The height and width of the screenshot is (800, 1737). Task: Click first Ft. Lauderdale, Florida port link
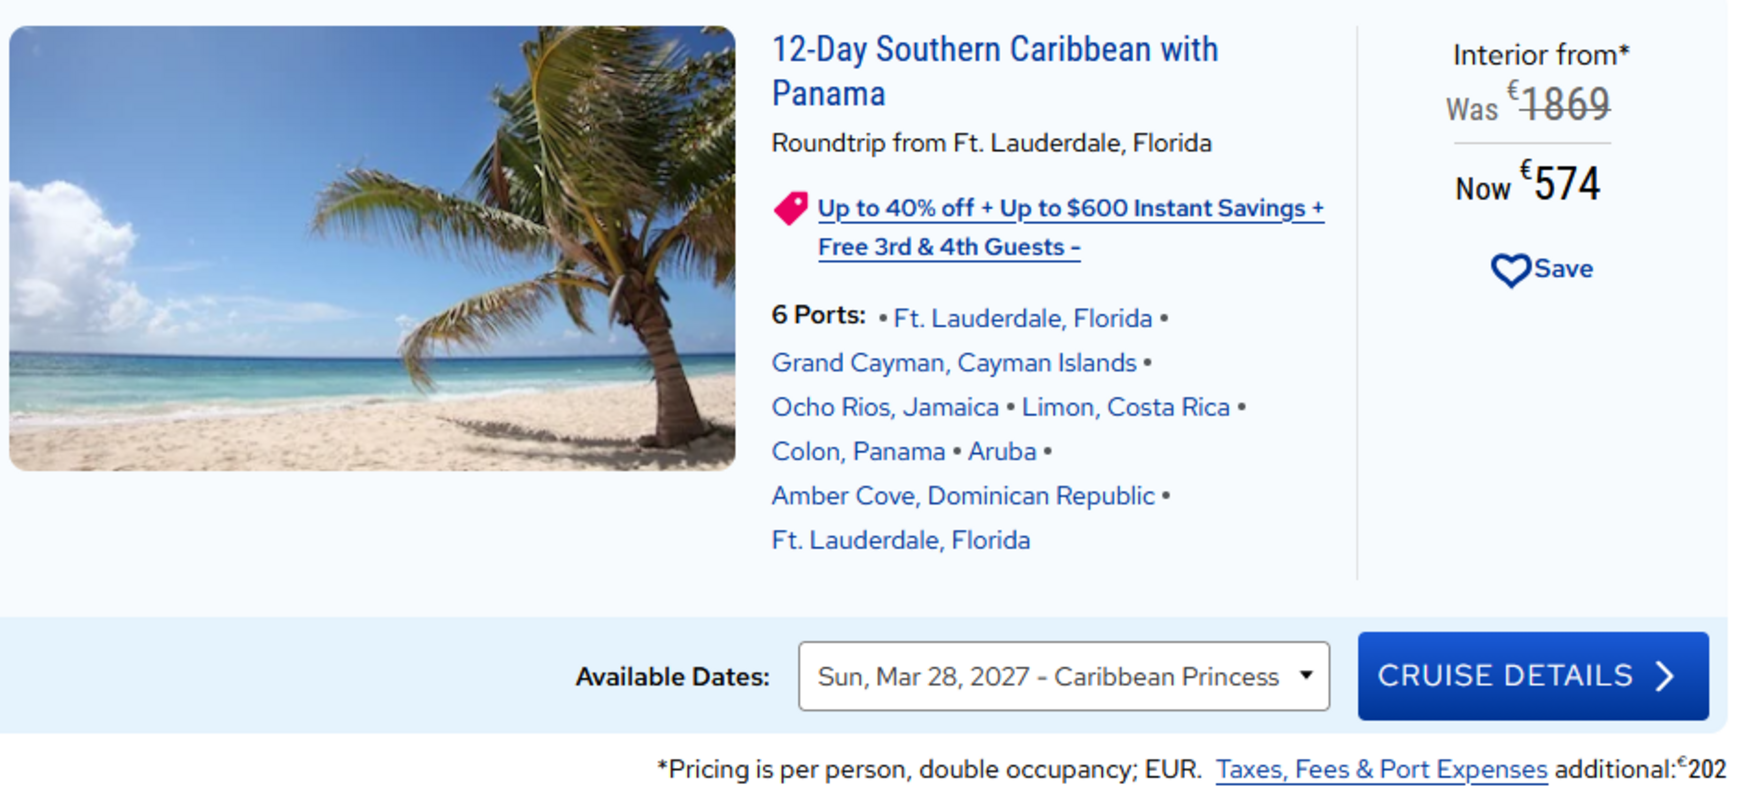click(x=1022, y=319)
